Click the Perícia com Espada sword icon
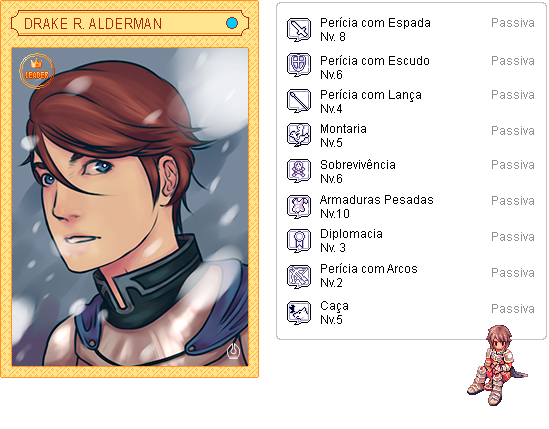This screenshot has height=429, width=549. point(299,29)
